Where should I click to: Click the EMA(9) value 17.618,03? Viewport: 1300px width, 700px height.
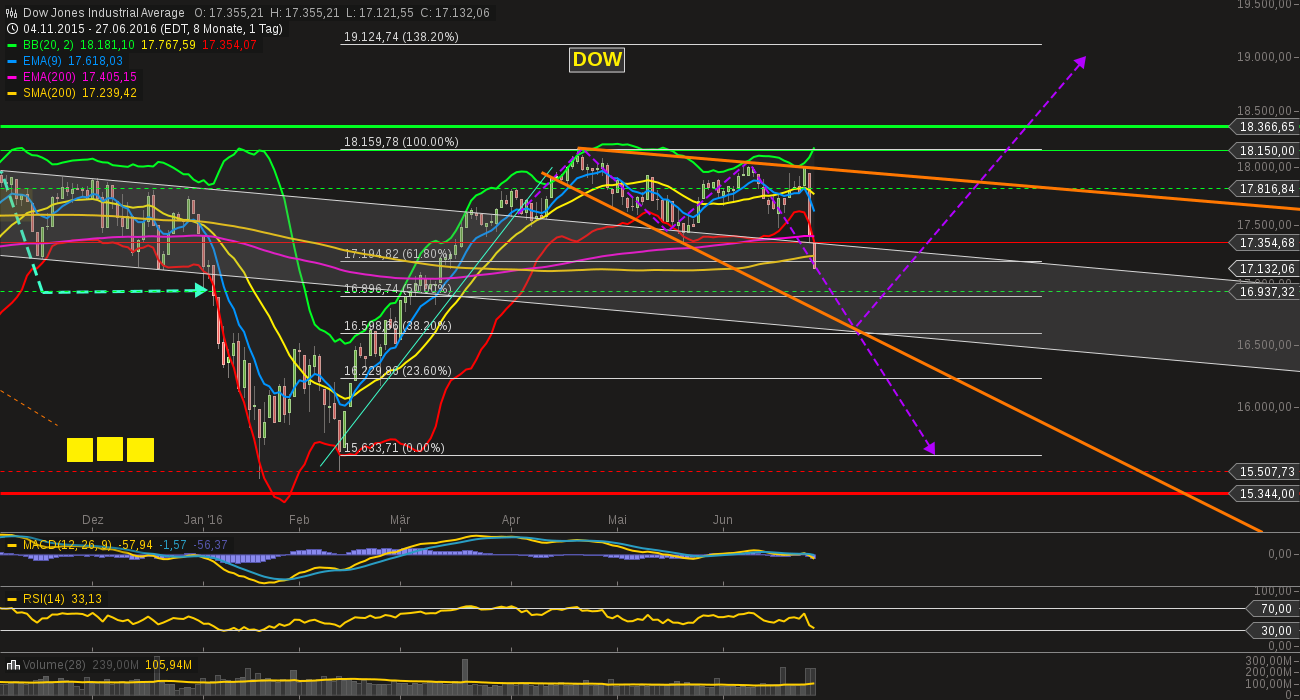(96, 61)
